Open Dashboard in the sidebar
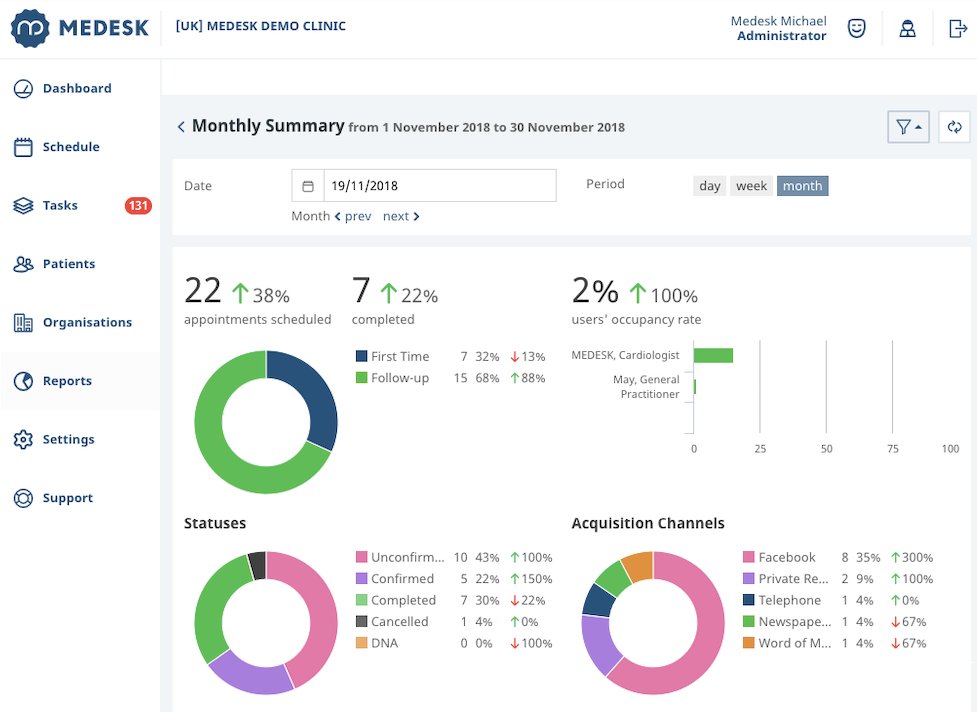 click(76, 89)
